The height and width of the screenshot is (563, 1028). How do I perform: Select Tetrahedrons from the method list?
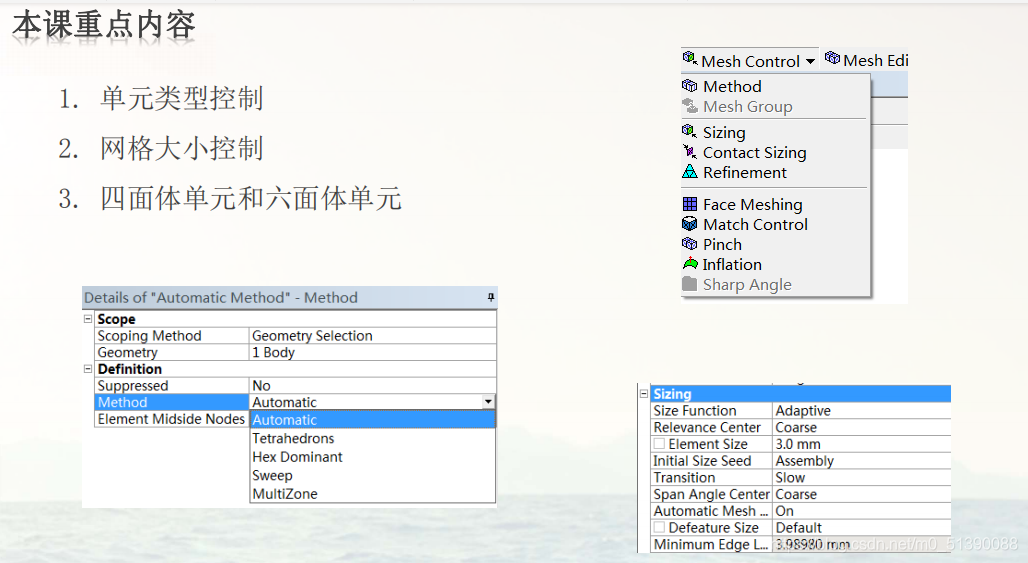293,438
